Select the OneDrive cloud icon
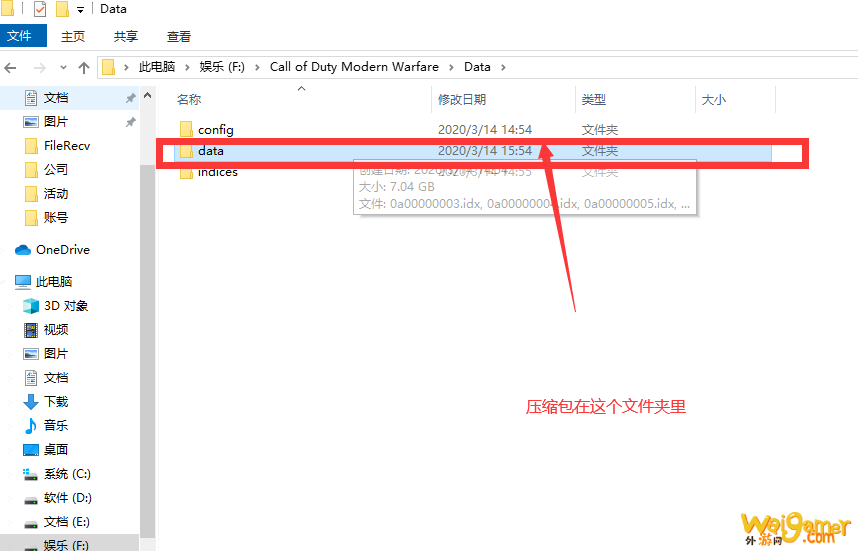The width and height of the screenshot is (858, 551). tap(23, 250)
